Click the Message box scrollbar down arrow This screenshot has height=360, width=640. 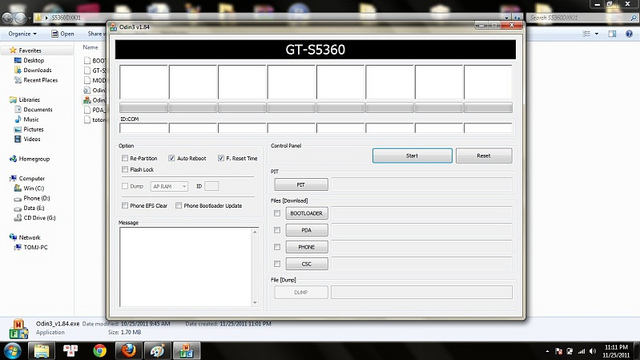click(255, 302)
